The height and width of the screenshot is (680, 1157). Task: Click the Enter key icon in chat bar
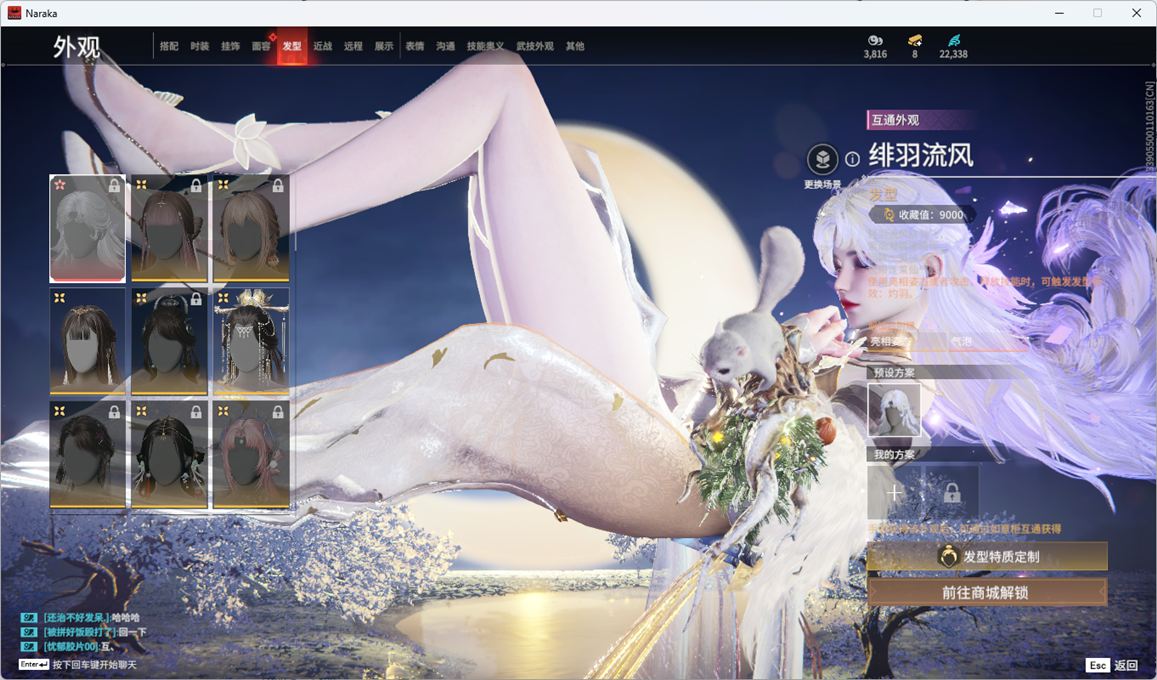[x=34, y=664]
